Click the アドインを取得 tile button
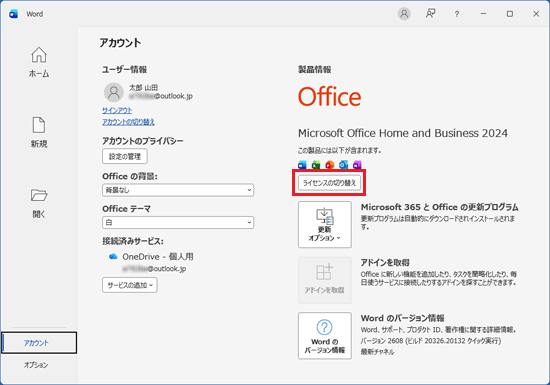 tap(325, 280)
